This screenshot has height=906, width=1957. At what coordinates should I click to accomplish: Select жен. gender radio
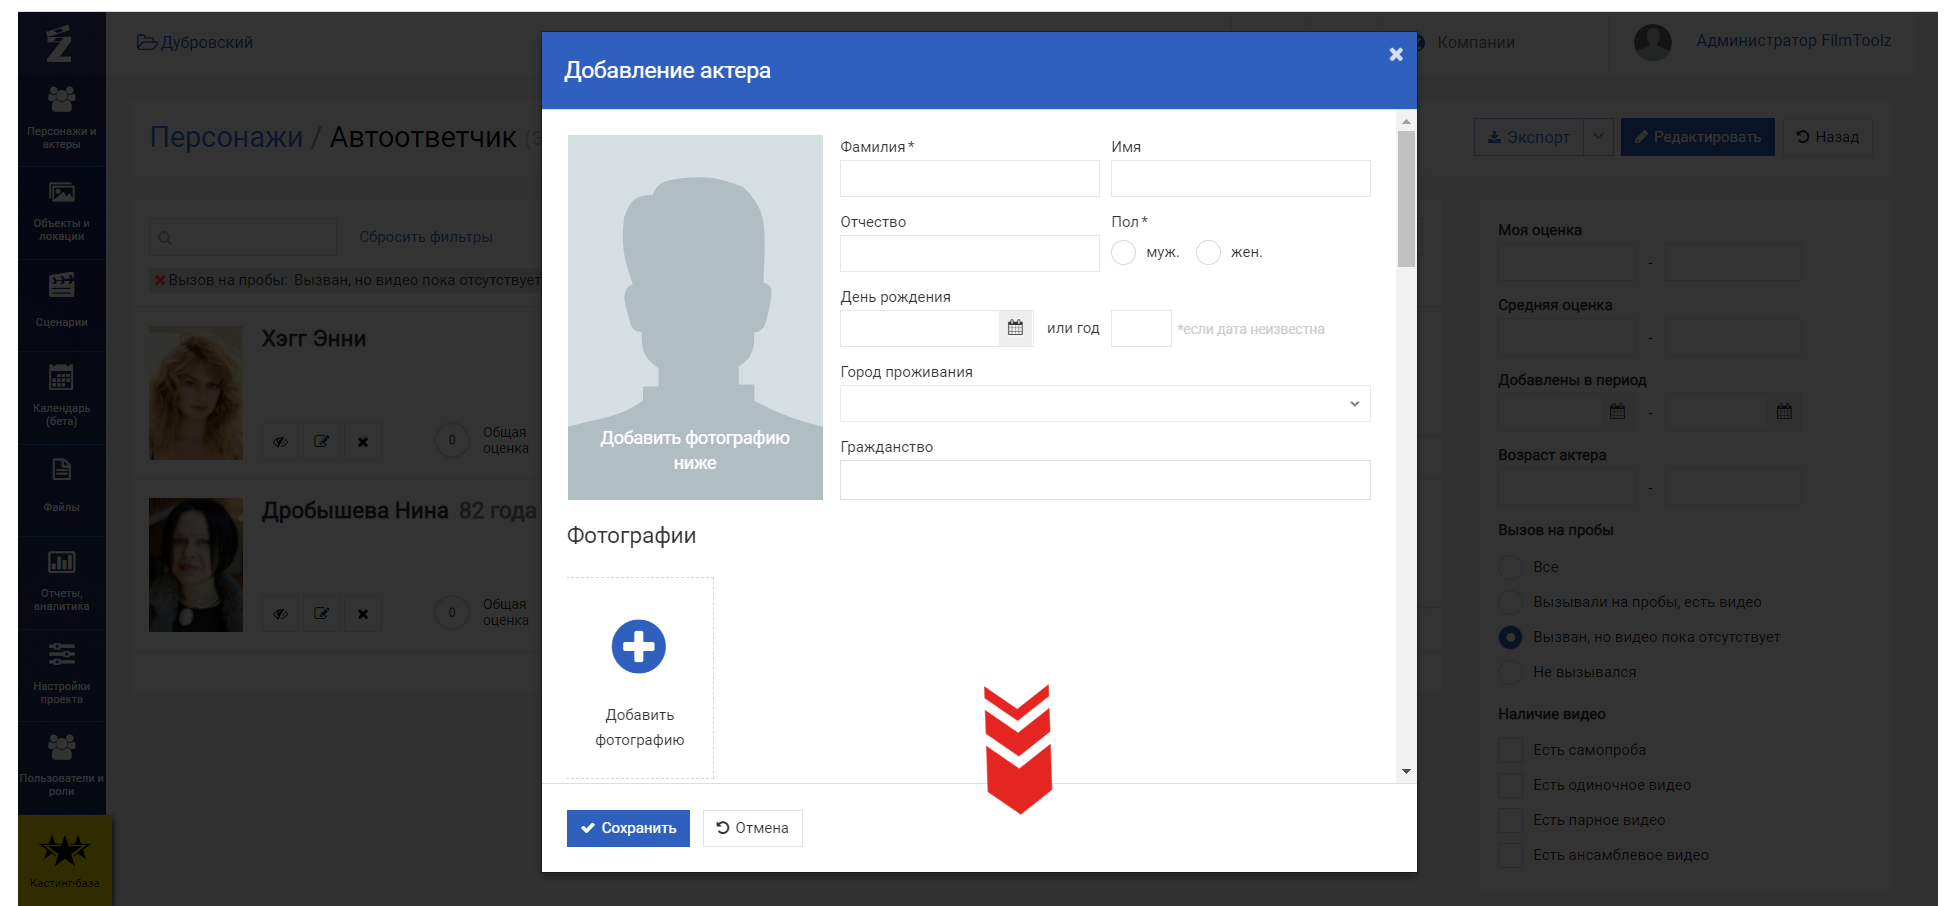point(1208,252)
